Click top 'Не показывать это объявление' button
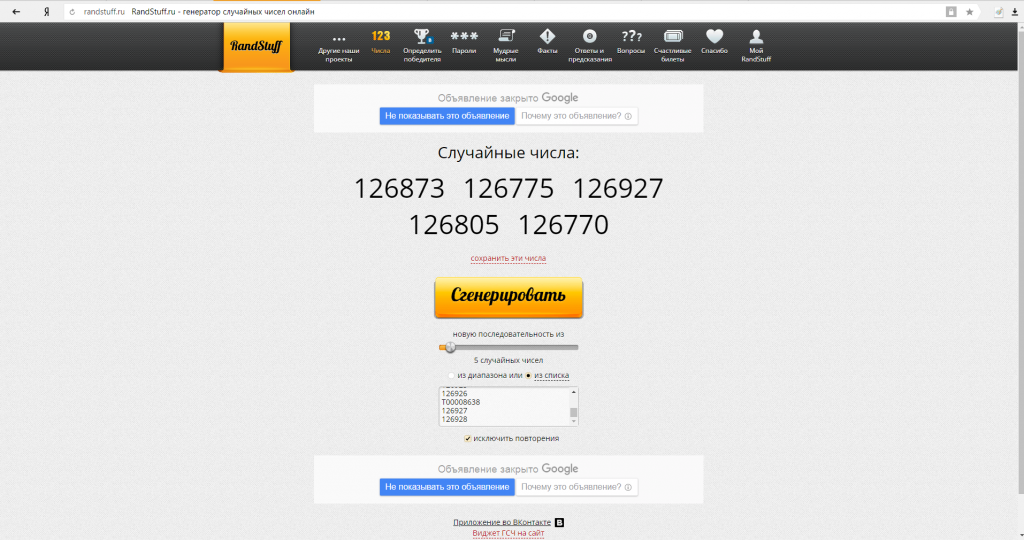Viewport: 1024px width, 540px height. 447,116
